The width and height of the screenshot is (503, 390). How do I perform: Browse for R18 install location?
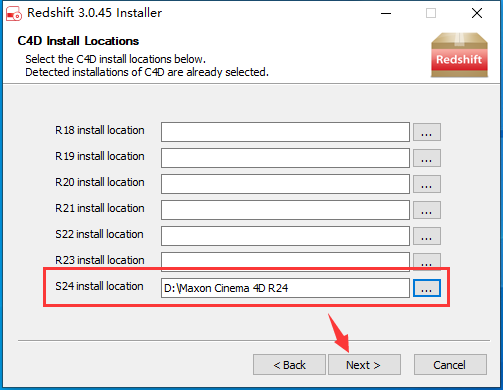[427, 132]
